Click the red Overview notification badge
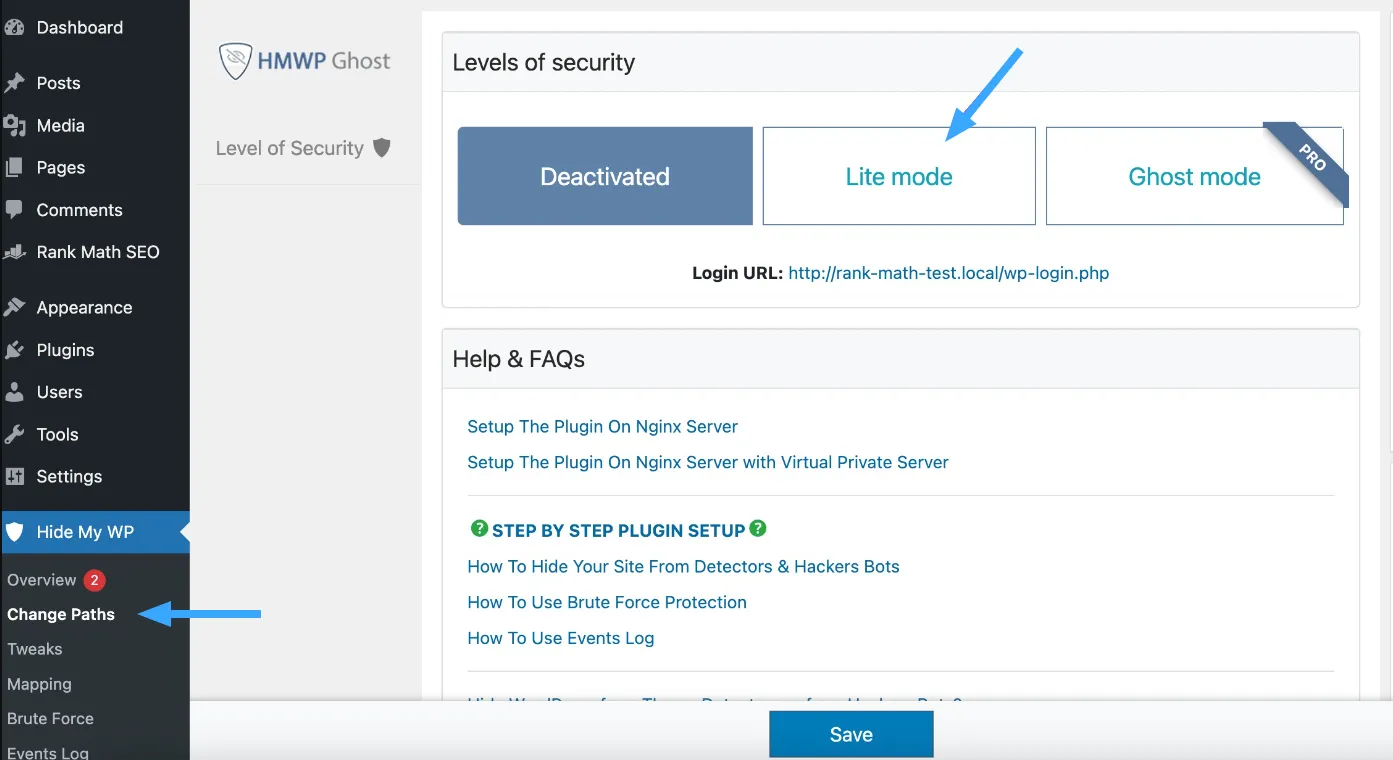 click(94, 580)
